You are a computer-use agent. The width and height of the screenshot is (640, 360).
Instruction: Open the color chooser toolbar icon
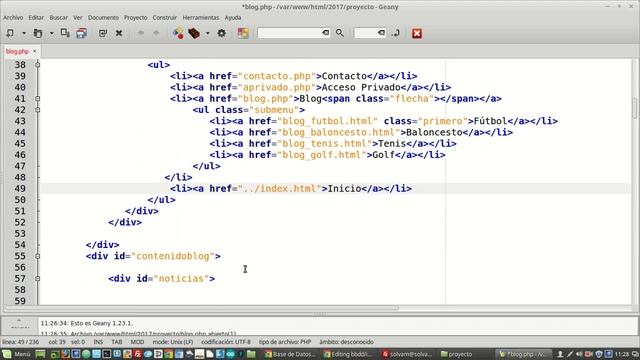pos(243,33)
